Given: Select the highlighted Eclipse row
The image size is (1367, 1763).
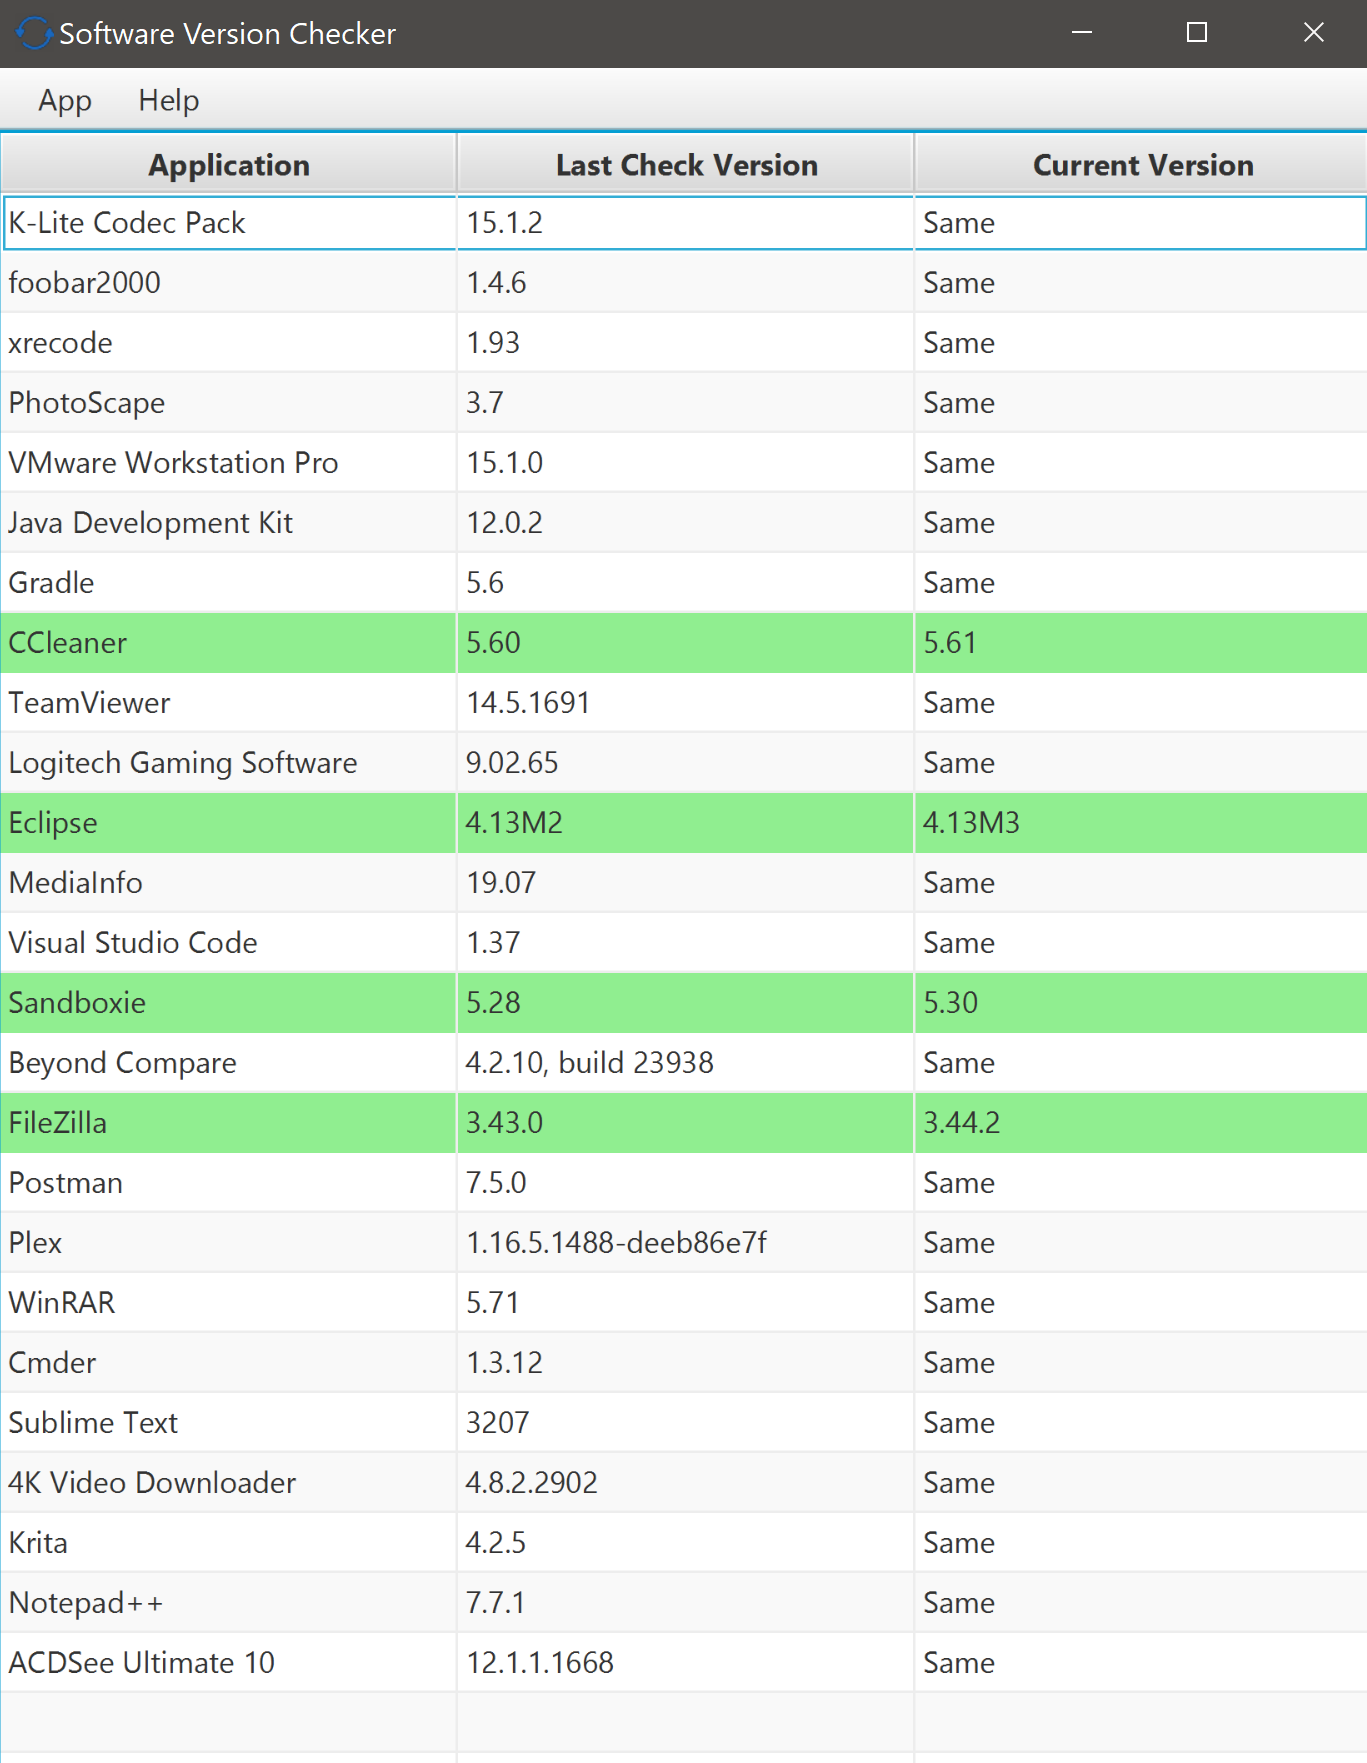Looking at the screenshot, I should click(x=684, y=823).
